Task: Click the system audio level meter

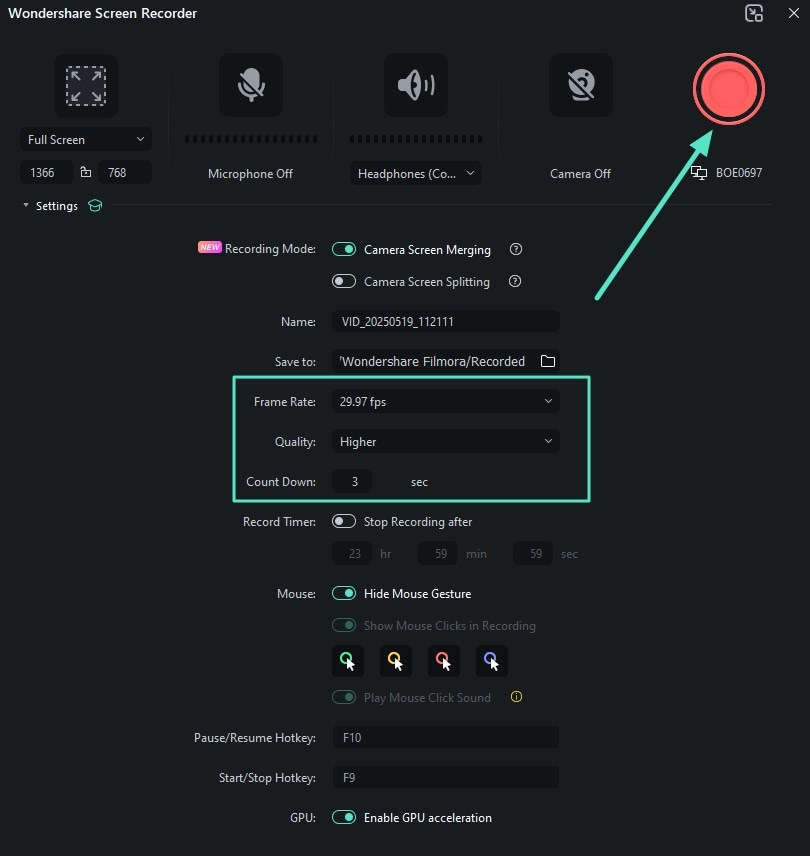Action: pos(416,139)
